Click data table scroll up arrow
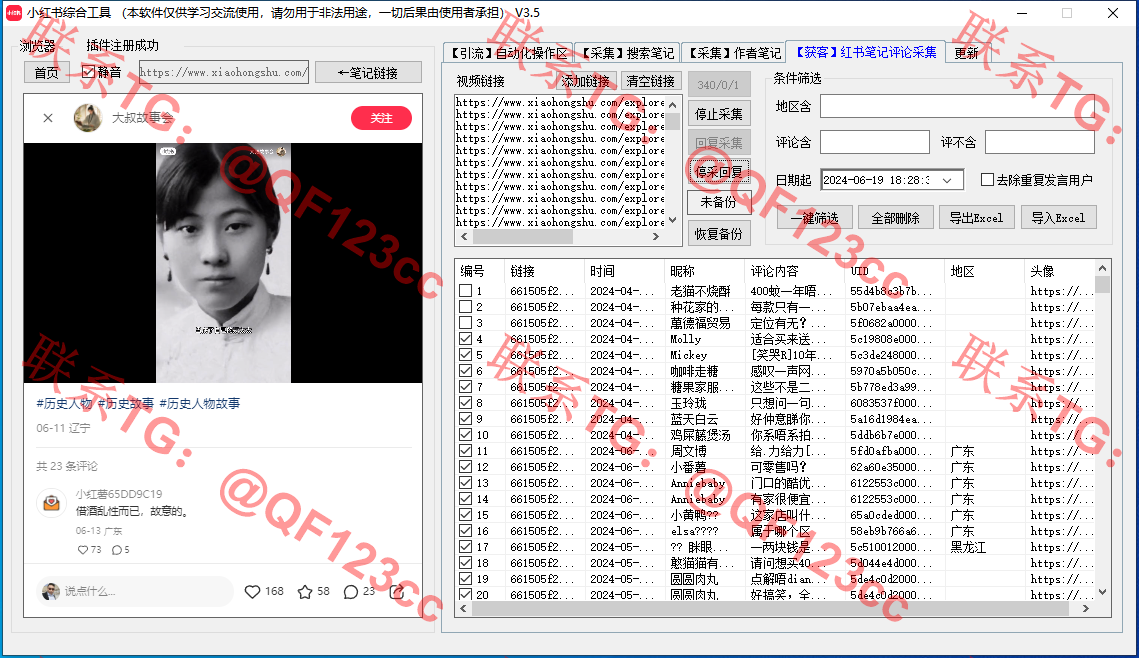Image resolution: width=1139 pixels, height=658 pixels. [1103, 268]
